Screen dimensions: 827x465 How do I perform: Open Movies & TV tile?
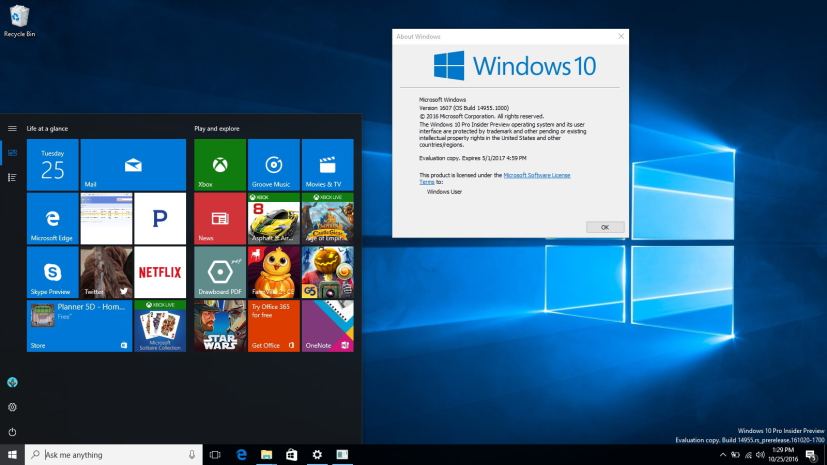point(328,164)
